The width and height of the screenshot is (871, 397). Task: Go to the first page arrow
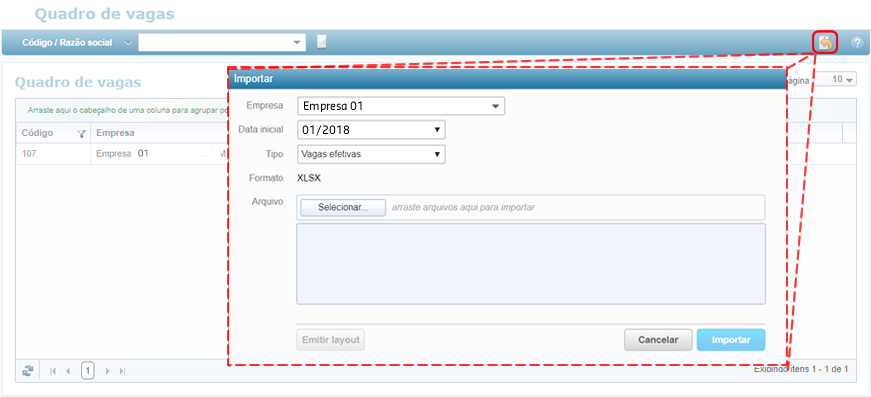(53, 371)
